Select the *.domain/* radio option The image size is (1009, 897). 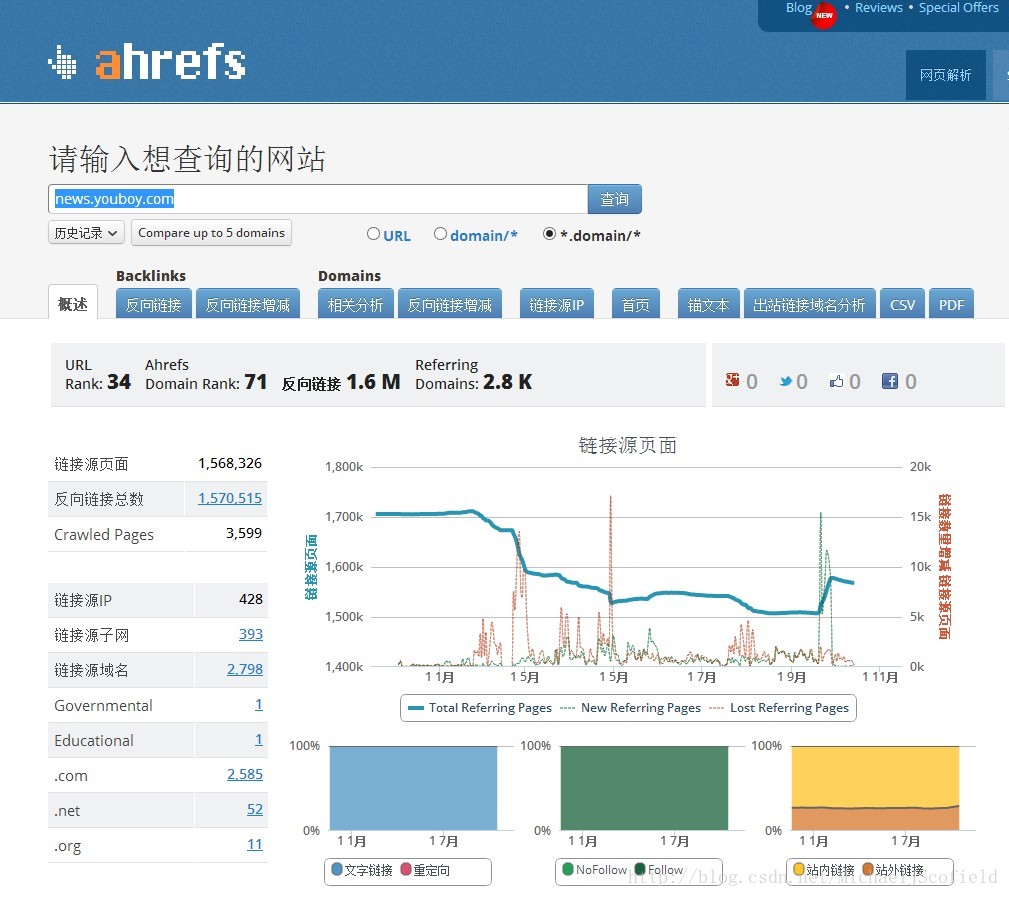coord(550,234)
